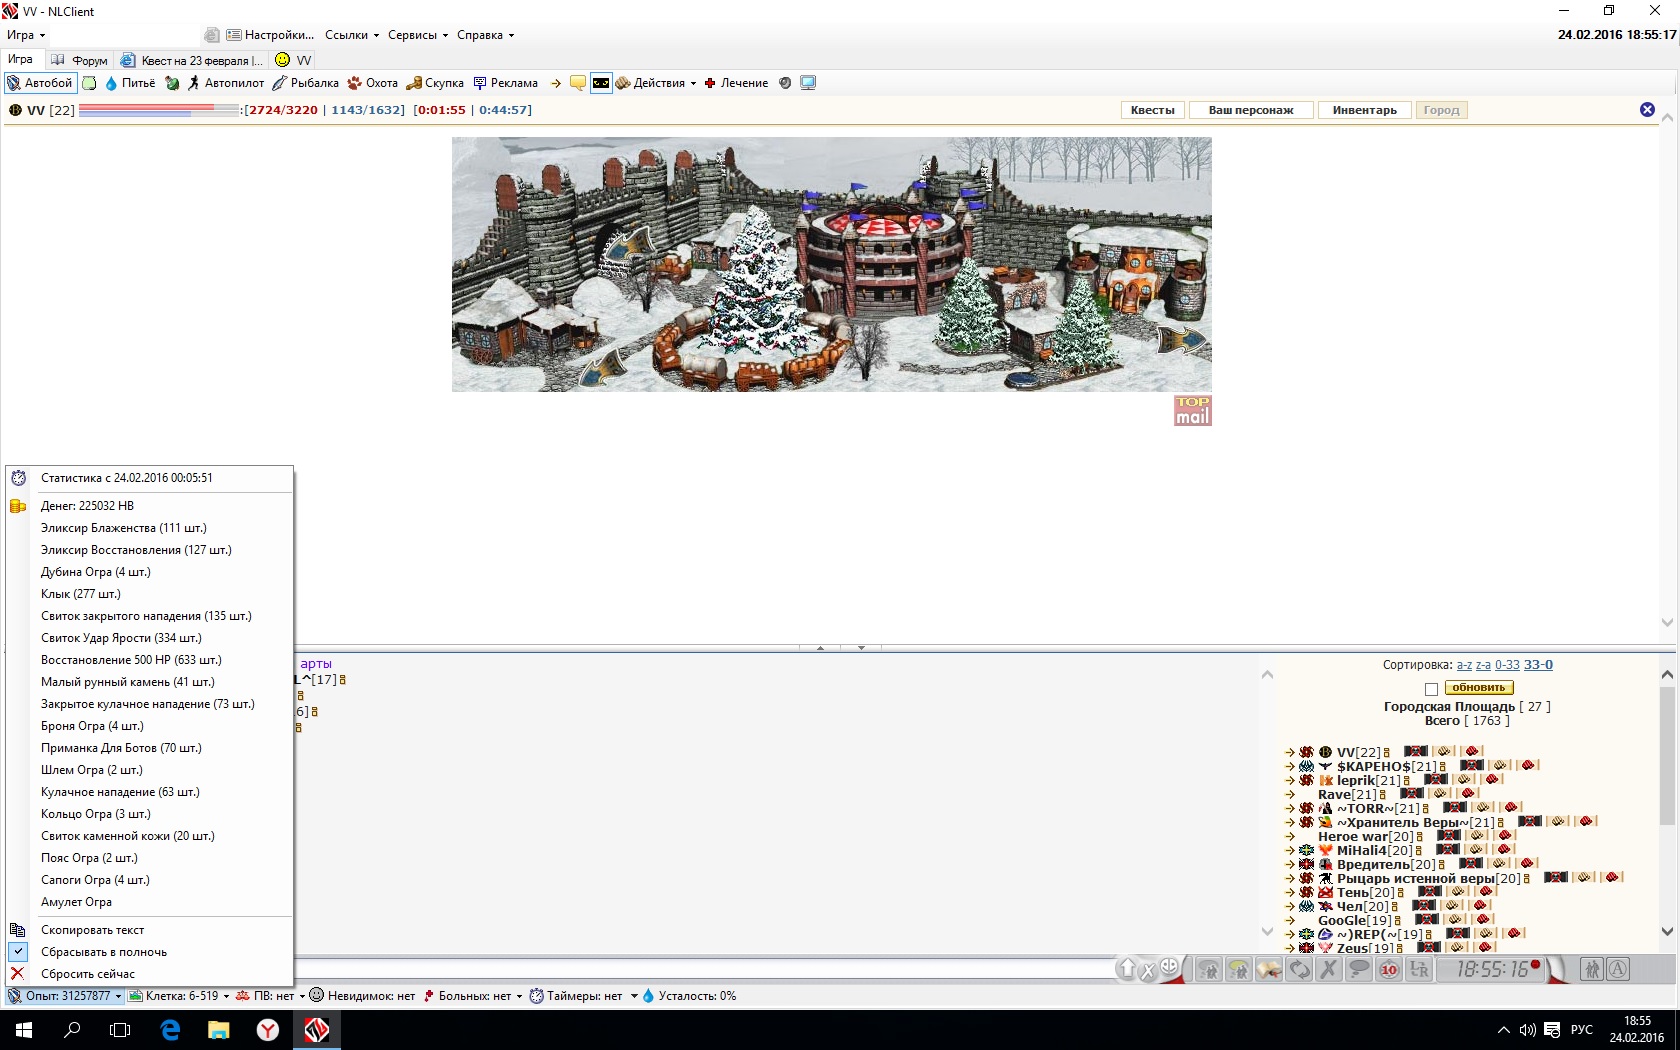Viewport: 1680px width, 1050px height.
Task: Switch to Квест на 23 февраля tab
Action: [x=192, y=60]
